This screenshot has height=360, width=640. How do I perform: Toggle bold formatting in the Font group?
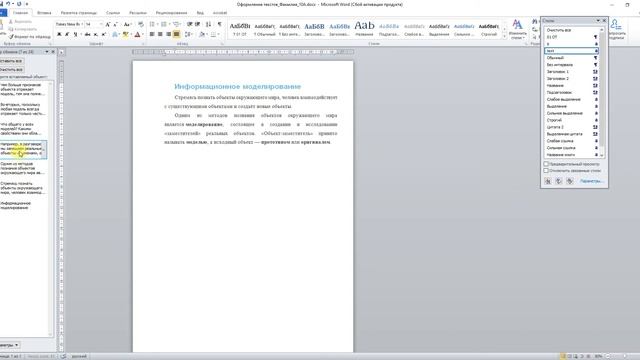click(59, 34)
